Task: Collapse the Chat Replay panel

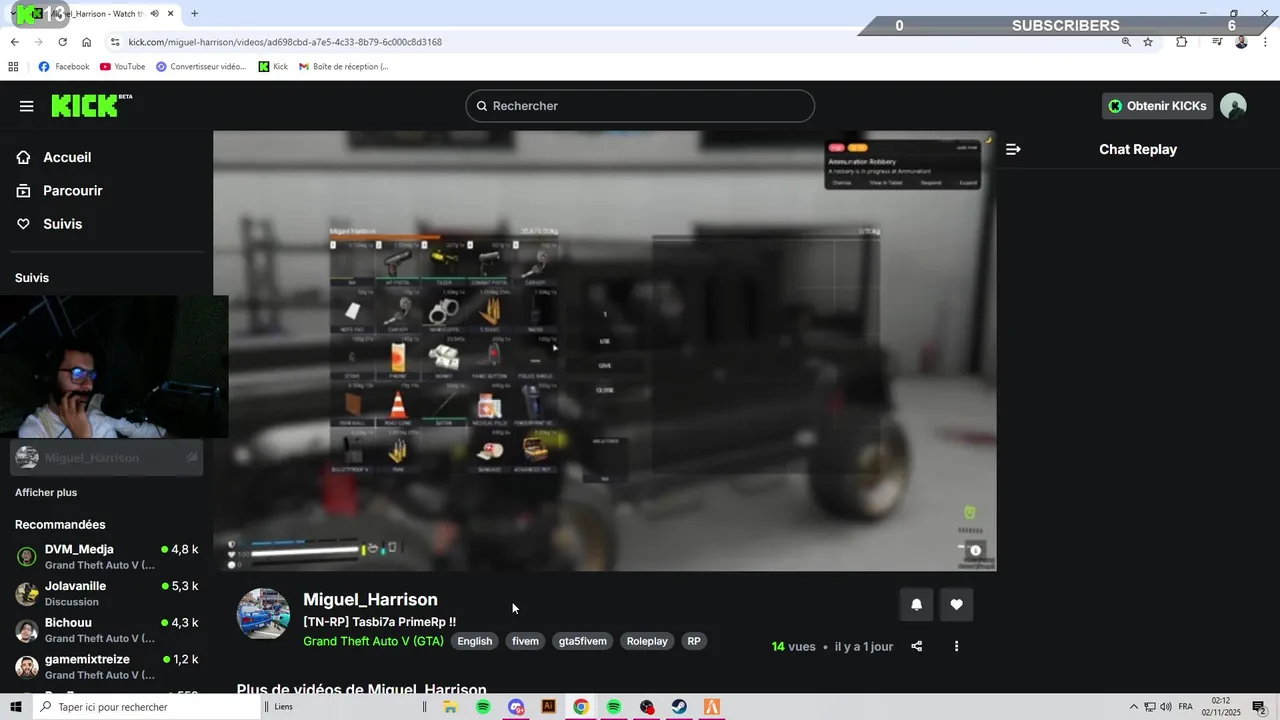Action: tap(1013, 149)
